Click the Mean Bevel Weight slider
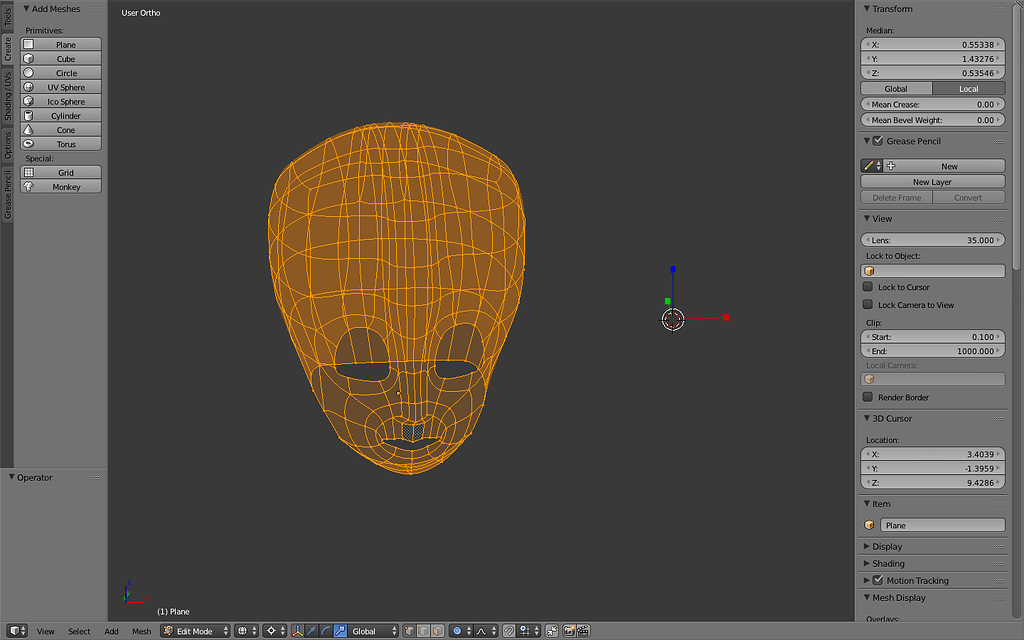 933,120
